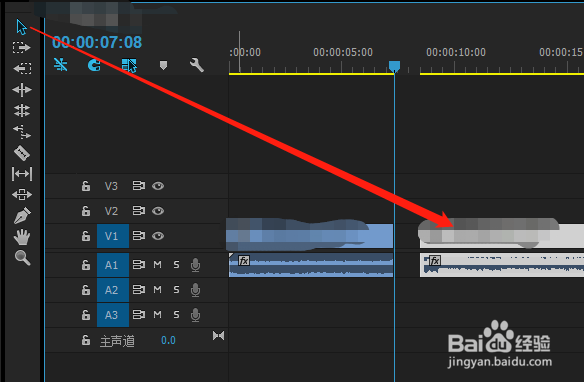This screenshot has height=382, width=584.
Task: Click the 00:00:07:08 playhead timecode
Action: pyautogui.click(x=97, y=42)
